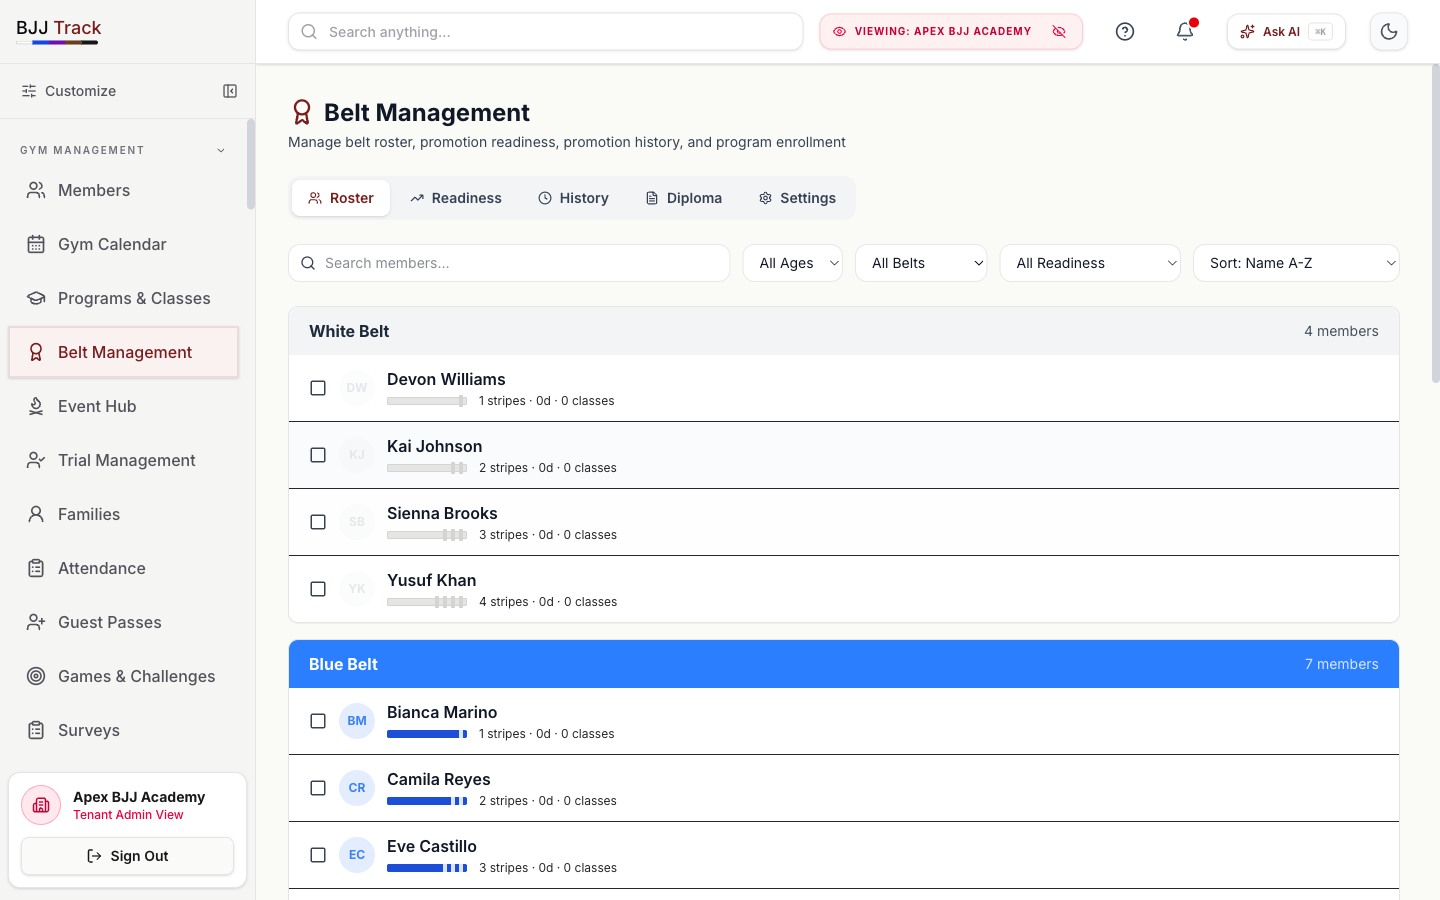Click the Guest Passes user-plus icon
This screenshot has height=900, width=1440.
(36, 622)
